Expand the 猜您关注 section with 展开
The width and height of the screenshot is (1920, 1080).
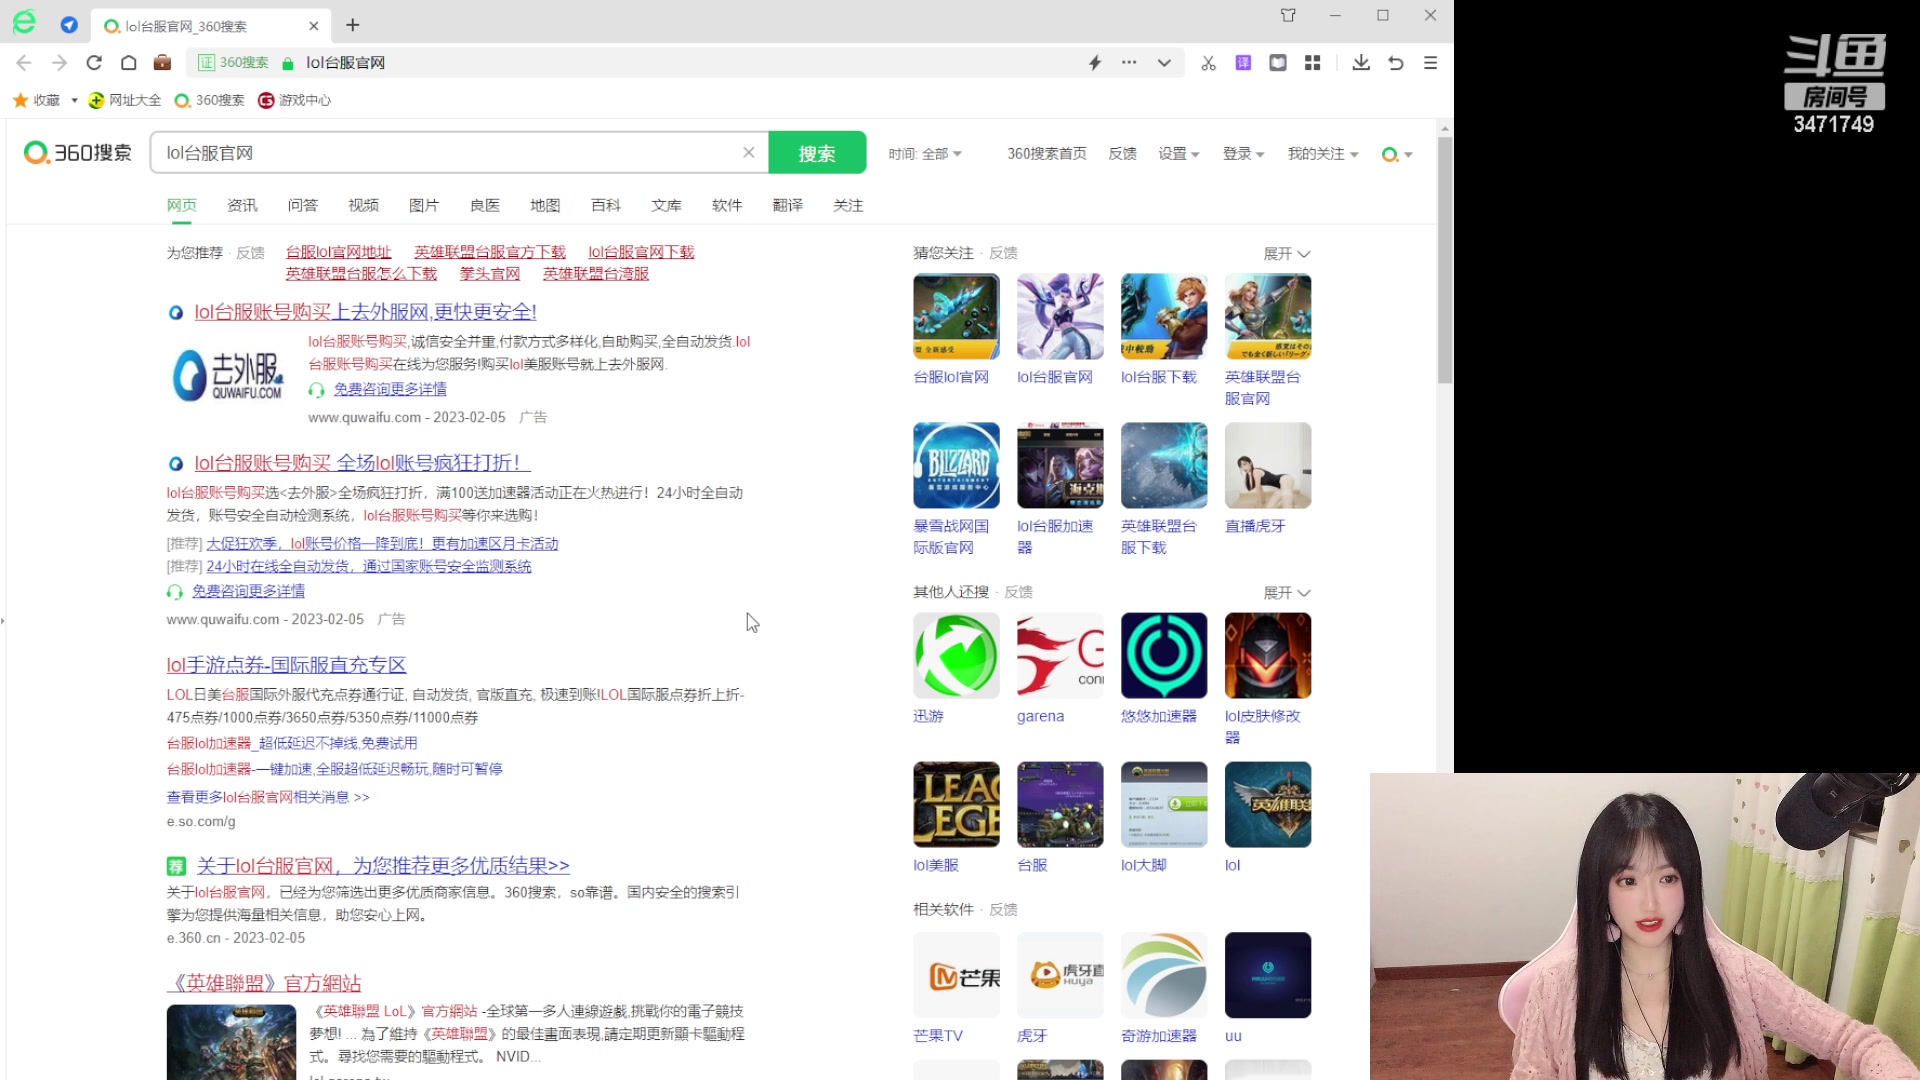point(1286,254)
